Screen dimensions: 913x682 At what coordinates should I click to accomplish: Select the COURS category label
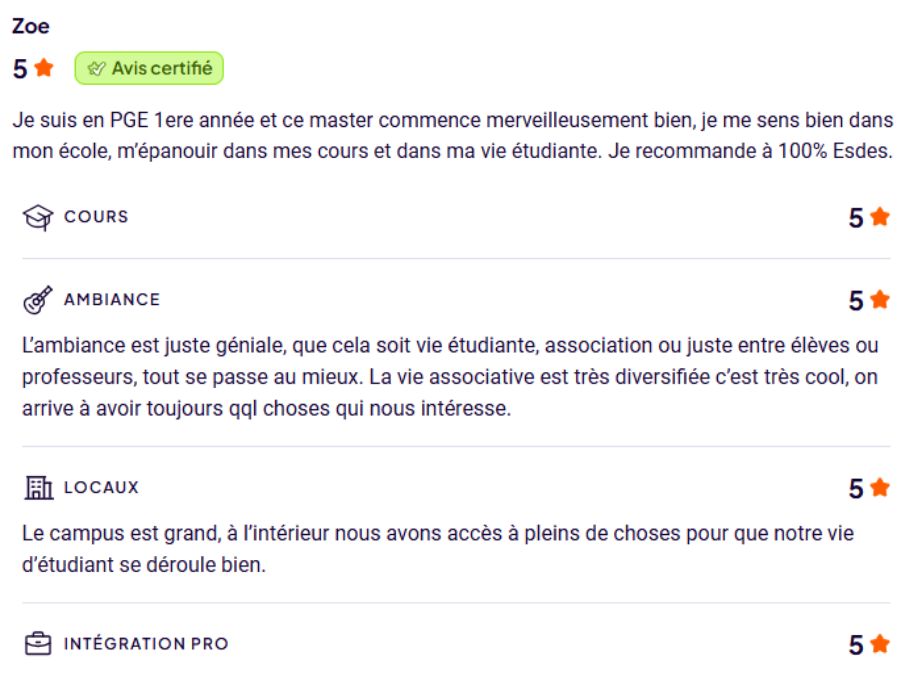(x=96, y=217)
